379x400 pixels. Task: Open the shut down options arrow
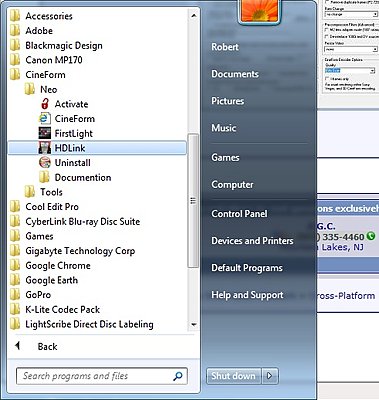tap(270, 376)
